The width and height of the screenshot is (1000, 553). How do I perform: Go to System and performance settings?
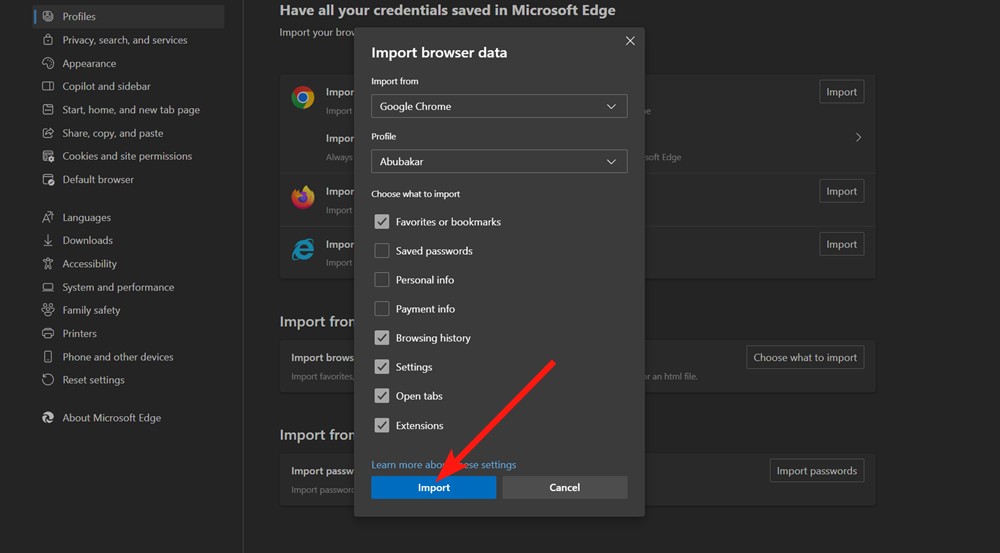(x=118, y=287)
